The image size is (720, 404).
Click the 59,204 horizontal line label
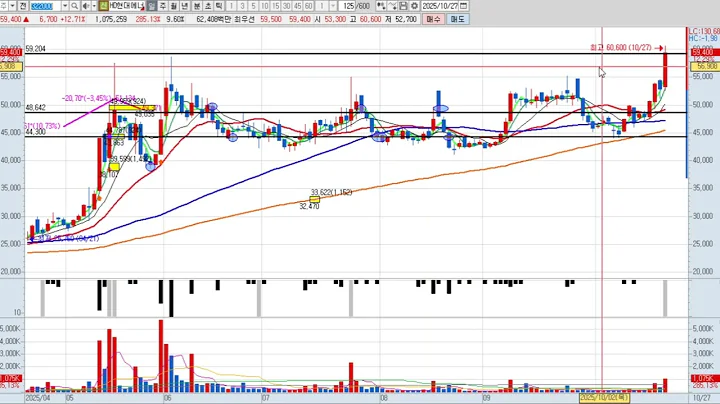pos(35,49)
